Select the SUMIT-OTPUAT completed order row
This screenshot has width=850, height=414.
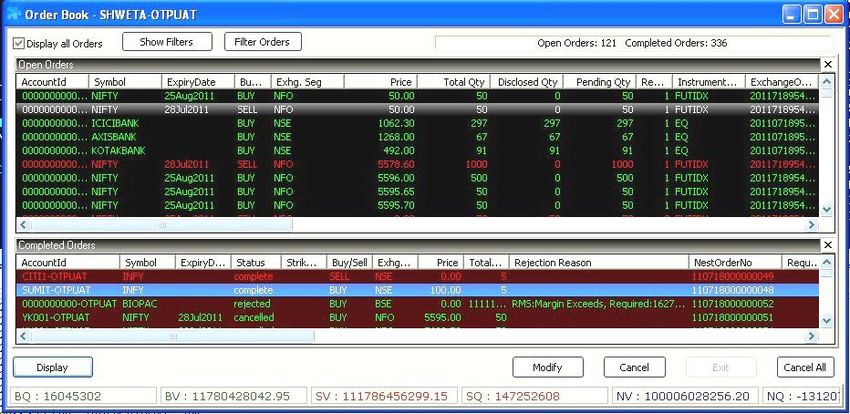(x=417, y=290)
